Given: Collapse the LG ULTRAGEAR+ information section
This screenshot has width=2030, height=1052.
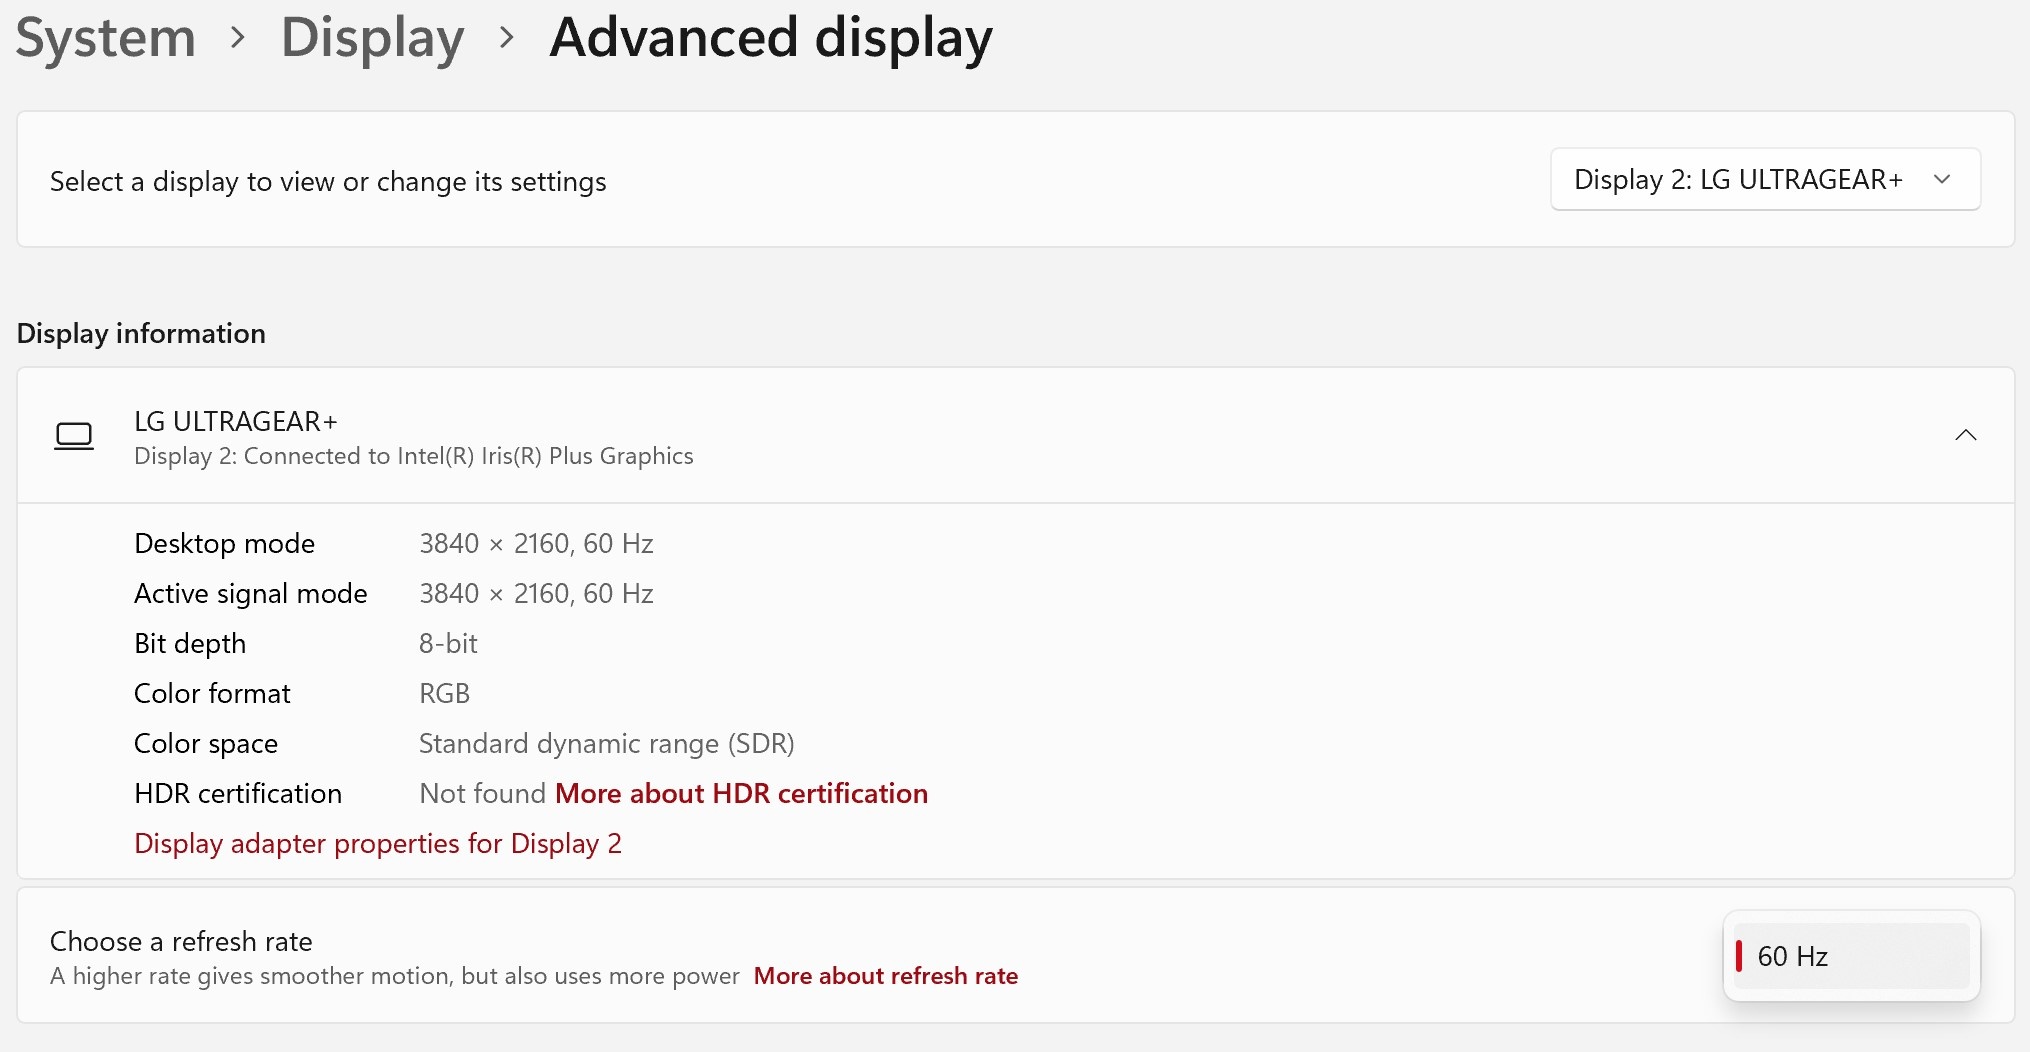Looking at the screenshot, I should coord(1965,435).
